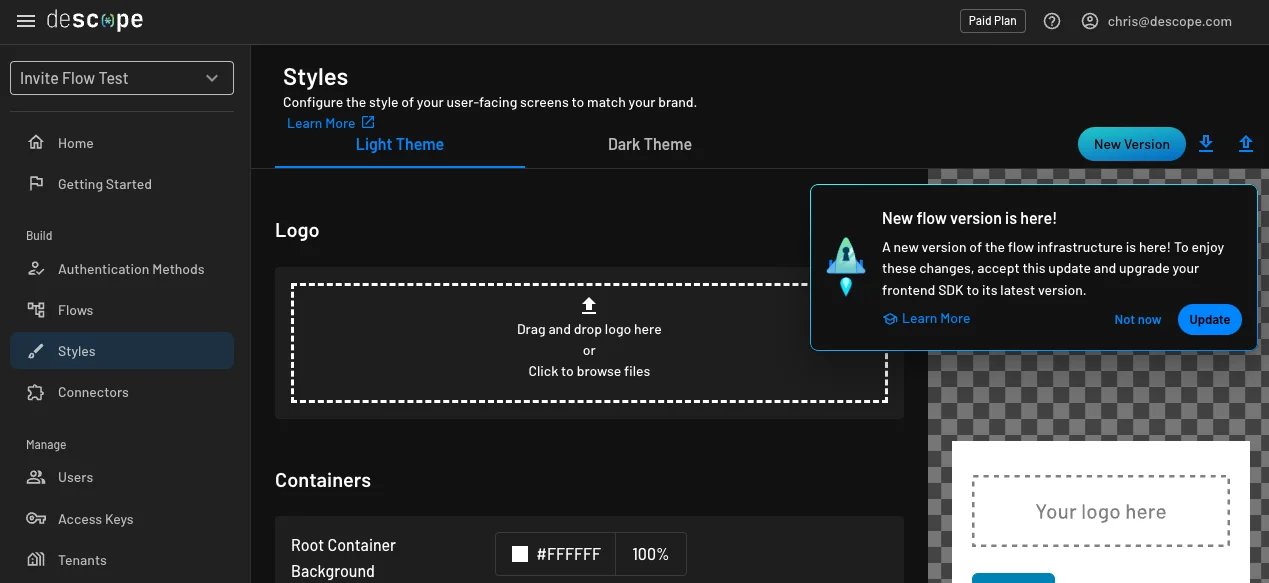Open the Connectors page

[122, 392]
